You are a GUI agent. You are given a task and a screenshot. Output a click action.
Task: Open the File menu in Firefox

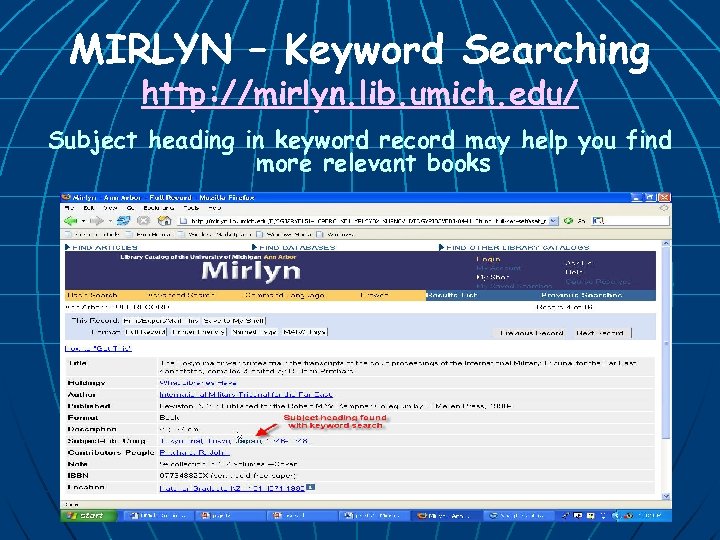[70, 208]
